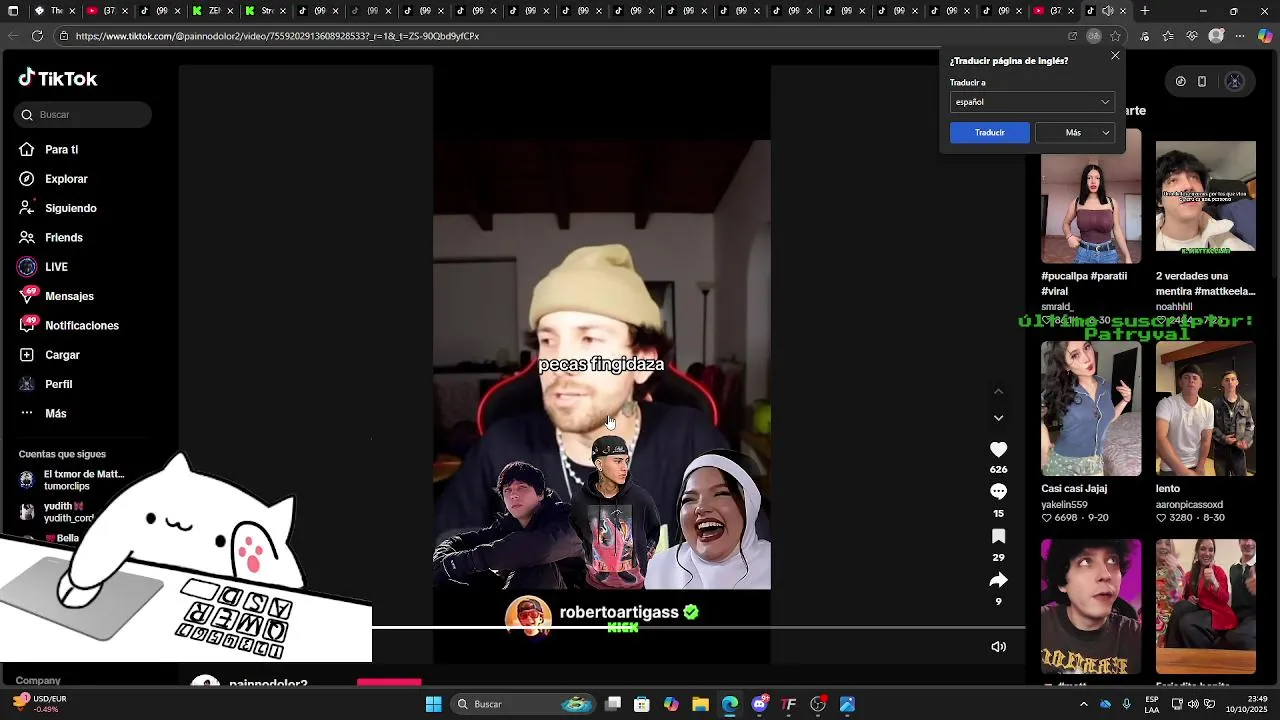Viewport: 1280px width, 720px height.
Task: Share the video with arrow icon
Action: point(998,580)
